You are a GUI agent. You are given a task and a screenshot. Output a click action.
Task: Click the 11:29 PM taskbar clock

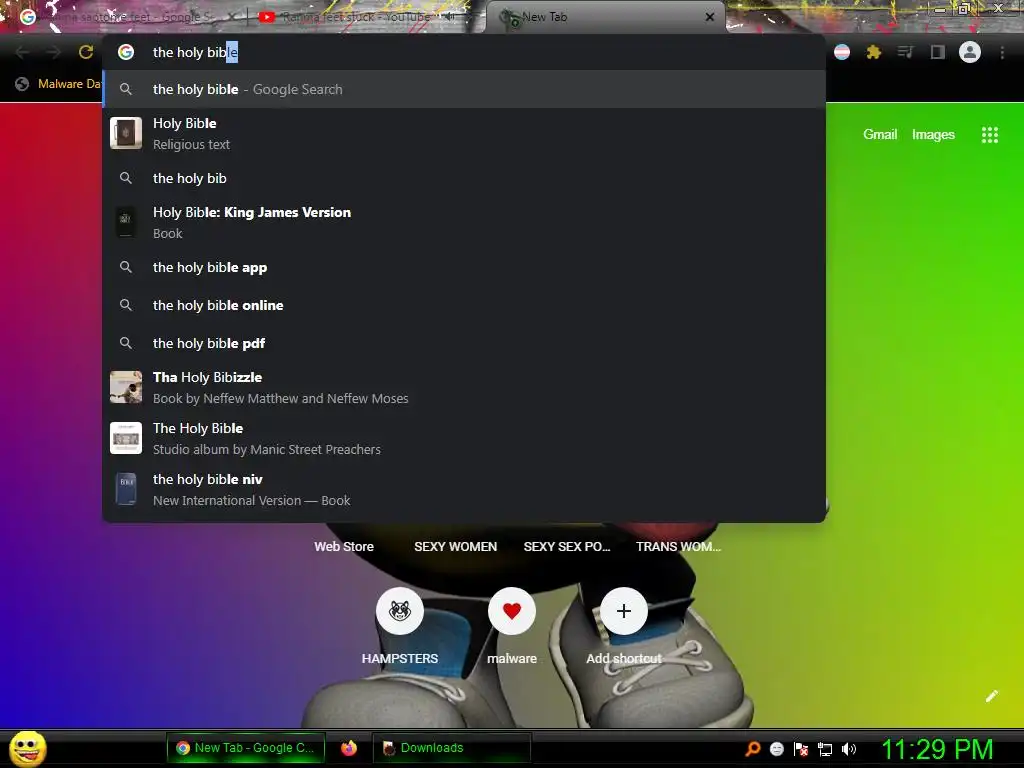coord(937,749)
